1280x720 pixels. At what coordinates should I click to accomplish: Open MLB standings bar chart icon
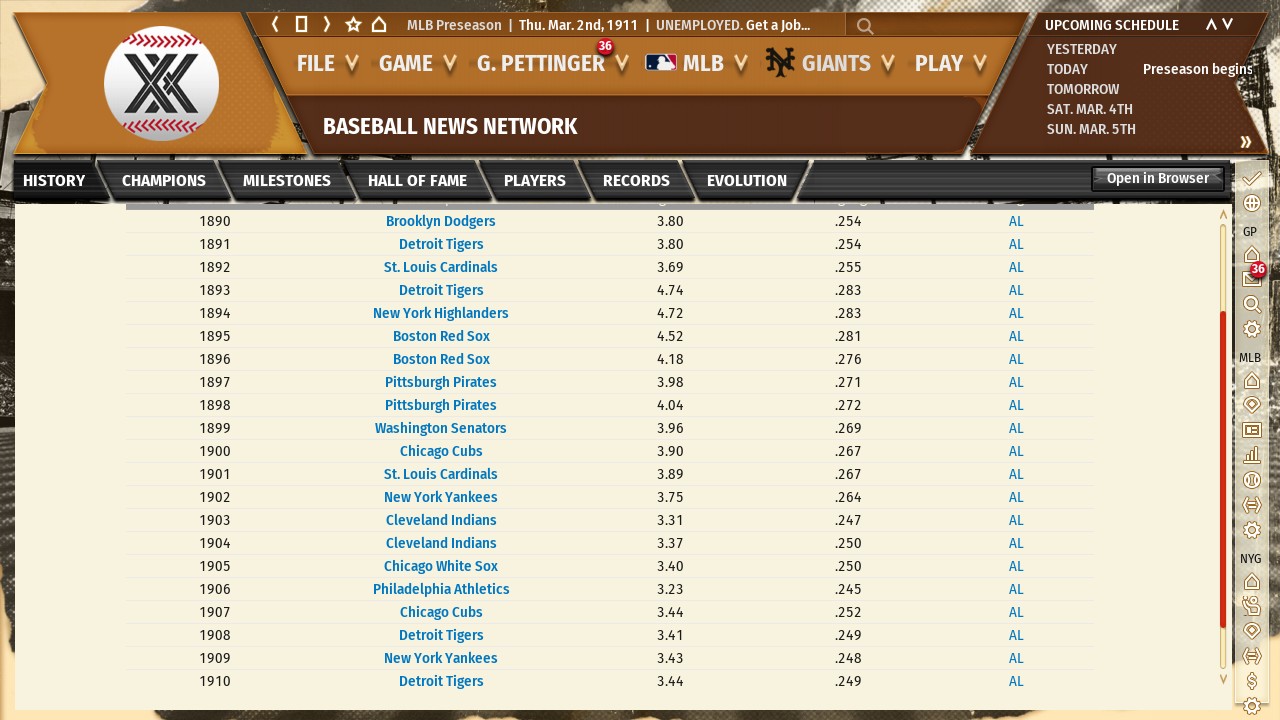(1251, 455)
